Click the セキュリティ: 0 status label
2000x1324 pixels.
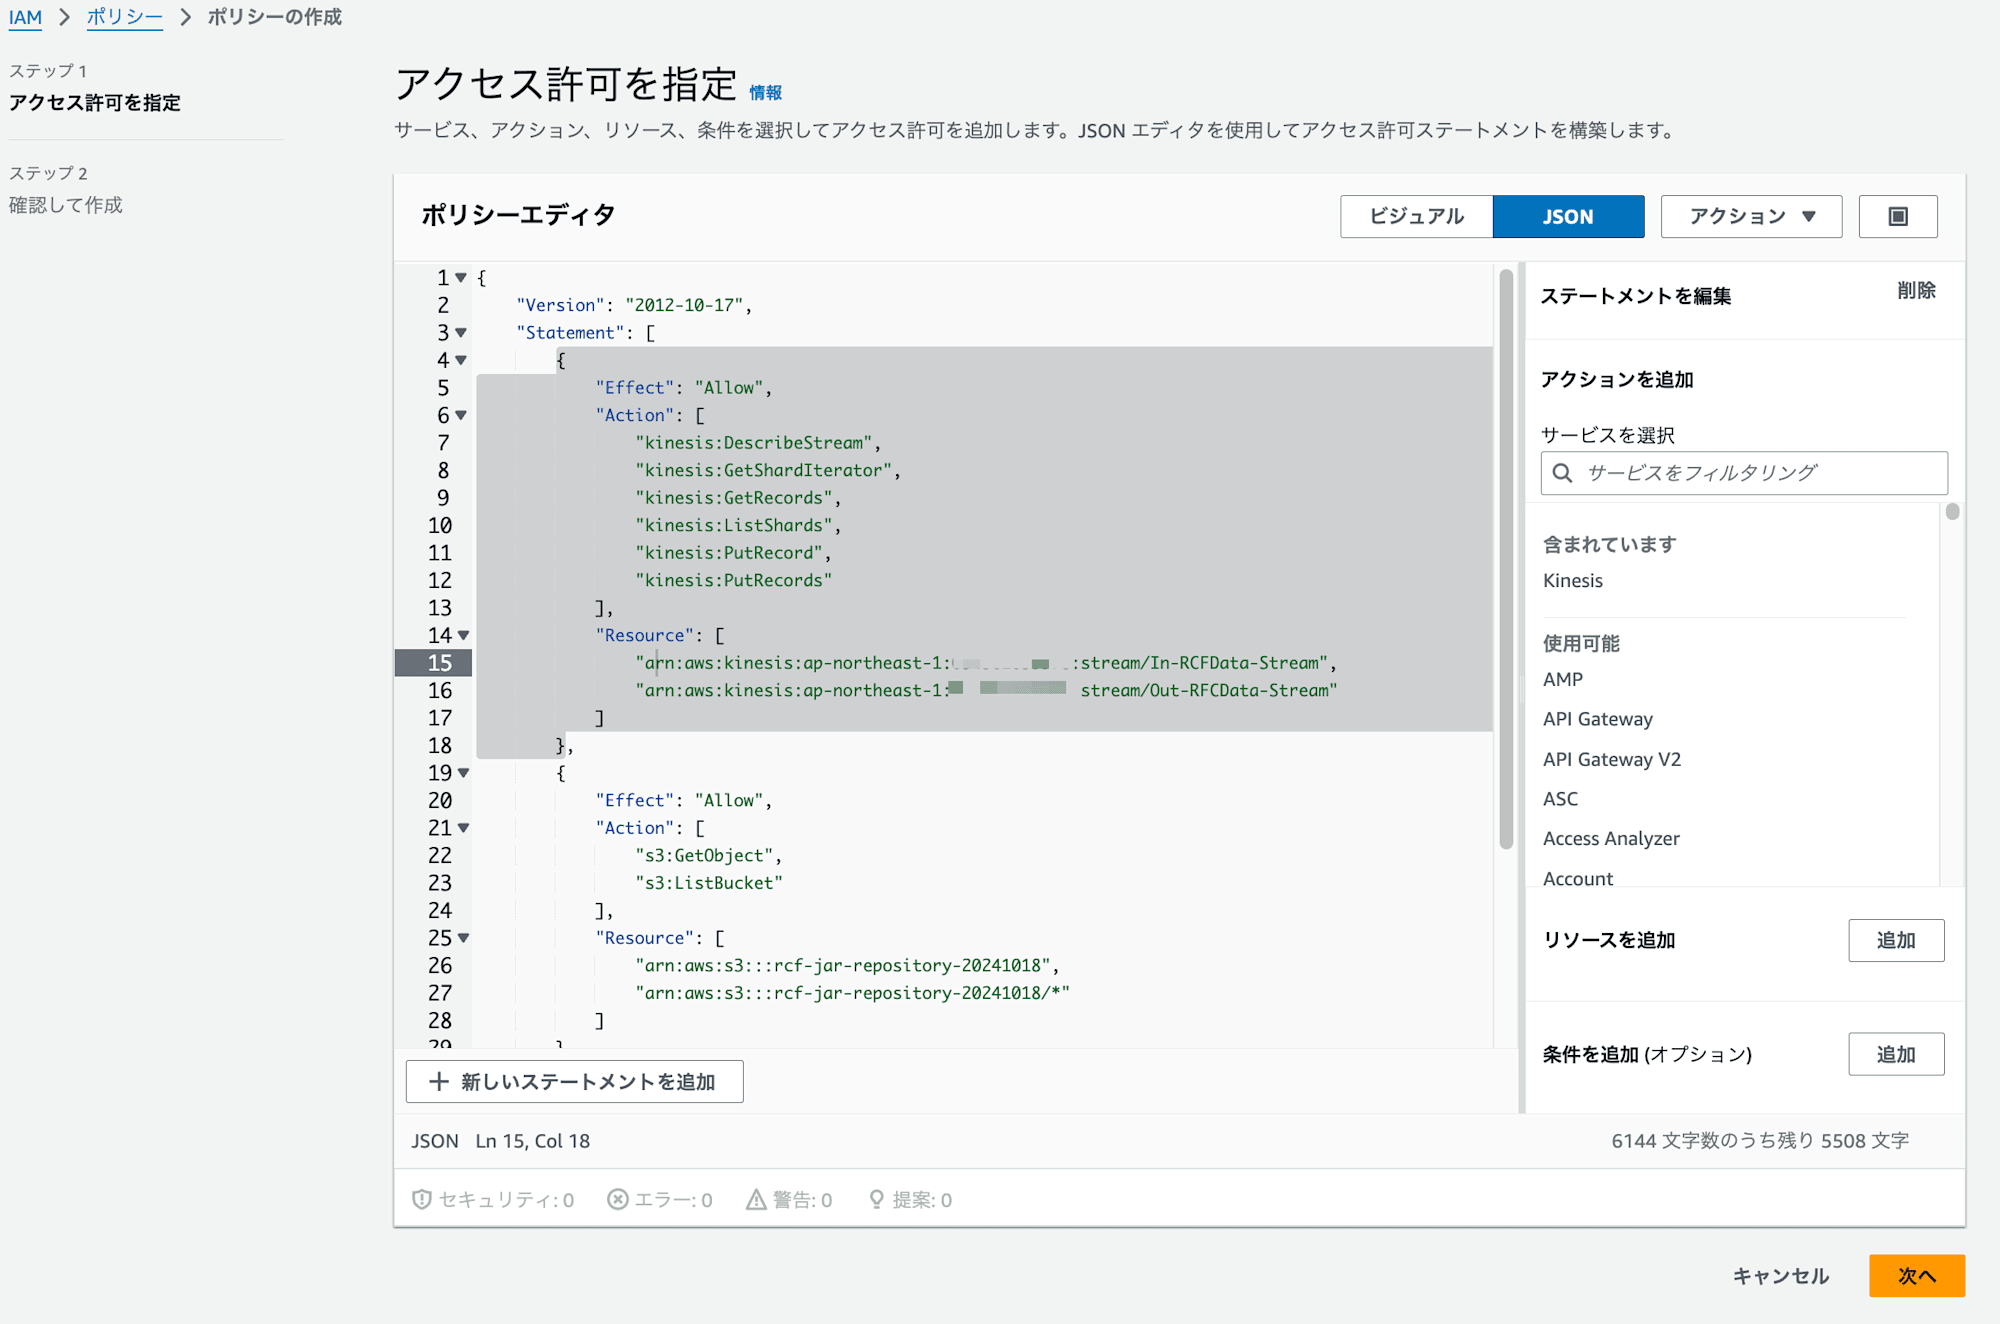[506, 1200]
